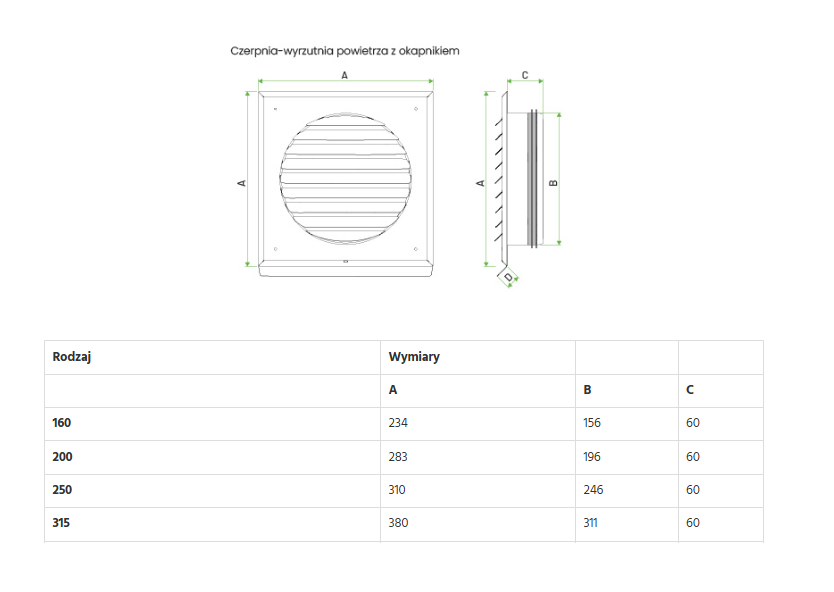Select the row label 200

click(62, 457)
